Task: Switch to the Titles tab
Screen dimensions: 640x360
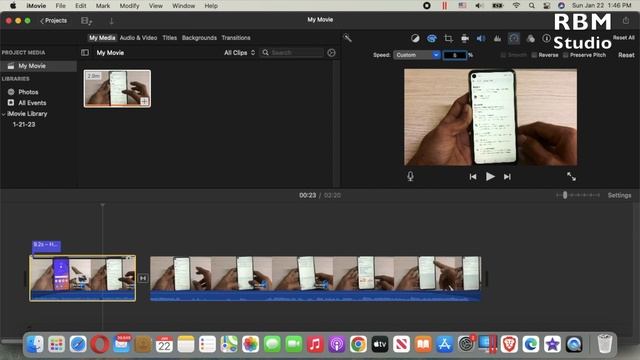Action: 169,38
